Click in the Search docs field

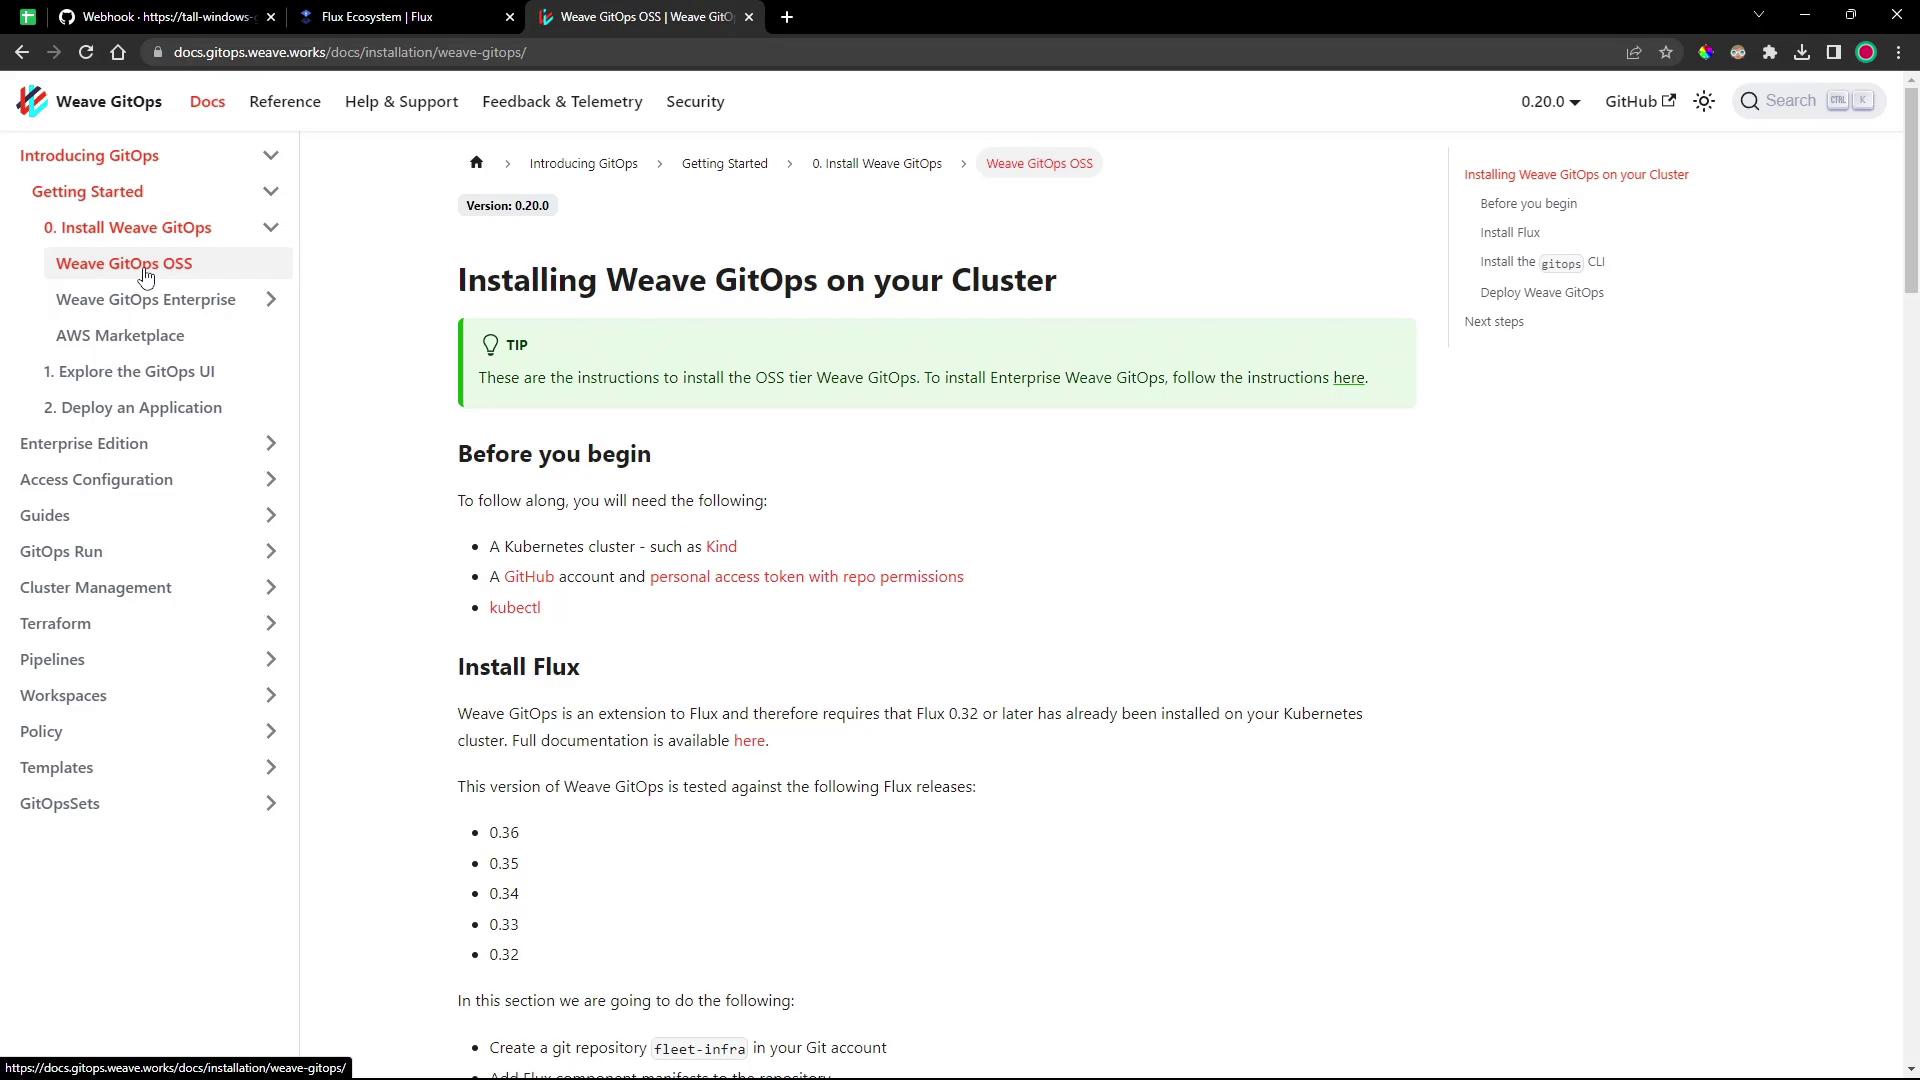point(1790,101)
